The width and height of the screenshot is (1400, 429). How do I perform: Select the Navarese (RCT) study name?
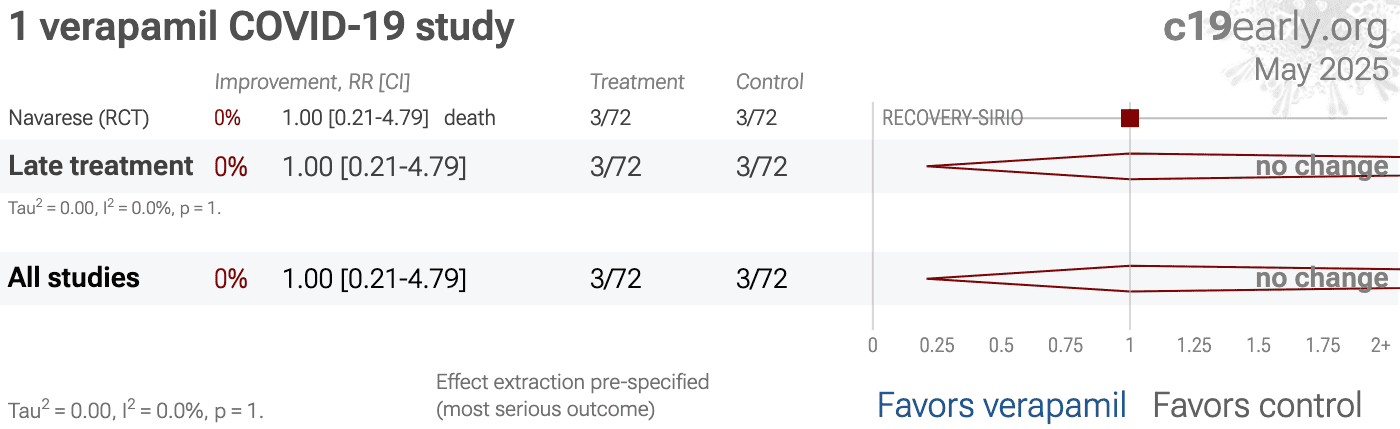79,118
